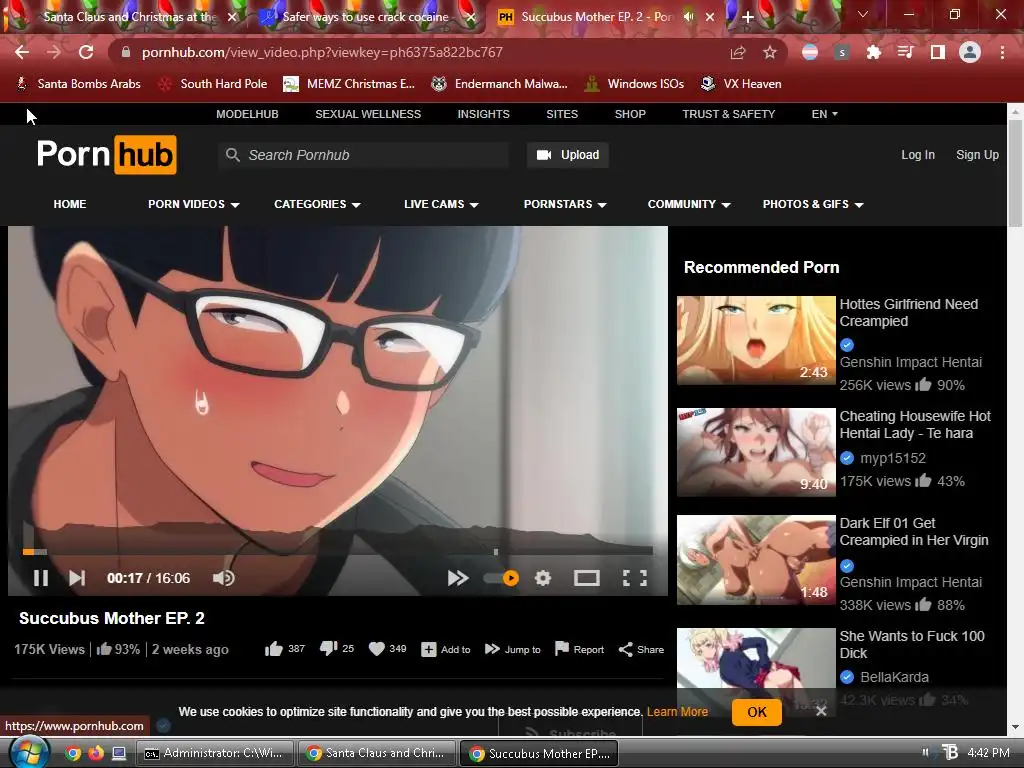This screenshot has height=768, width=1024.
Task: Click the magnifier icon in the search box
Action: [232, 155]
